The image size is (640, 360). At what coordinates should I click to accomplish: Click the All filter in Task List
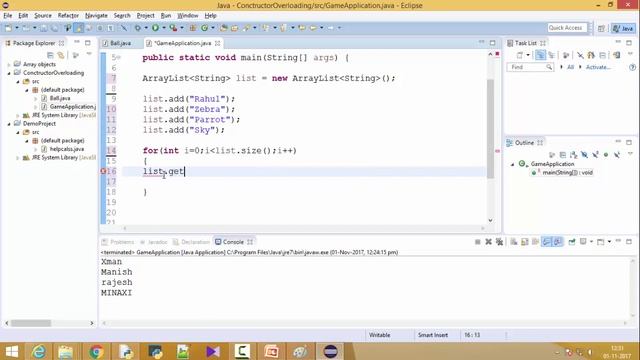570,67
